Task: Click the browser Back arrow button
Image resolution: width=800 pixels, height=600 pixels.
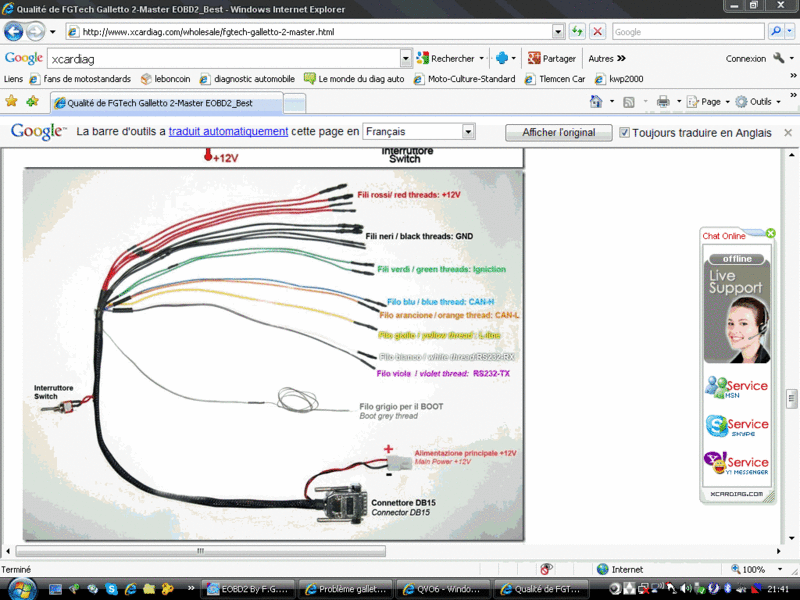Action: click(14, 32)
